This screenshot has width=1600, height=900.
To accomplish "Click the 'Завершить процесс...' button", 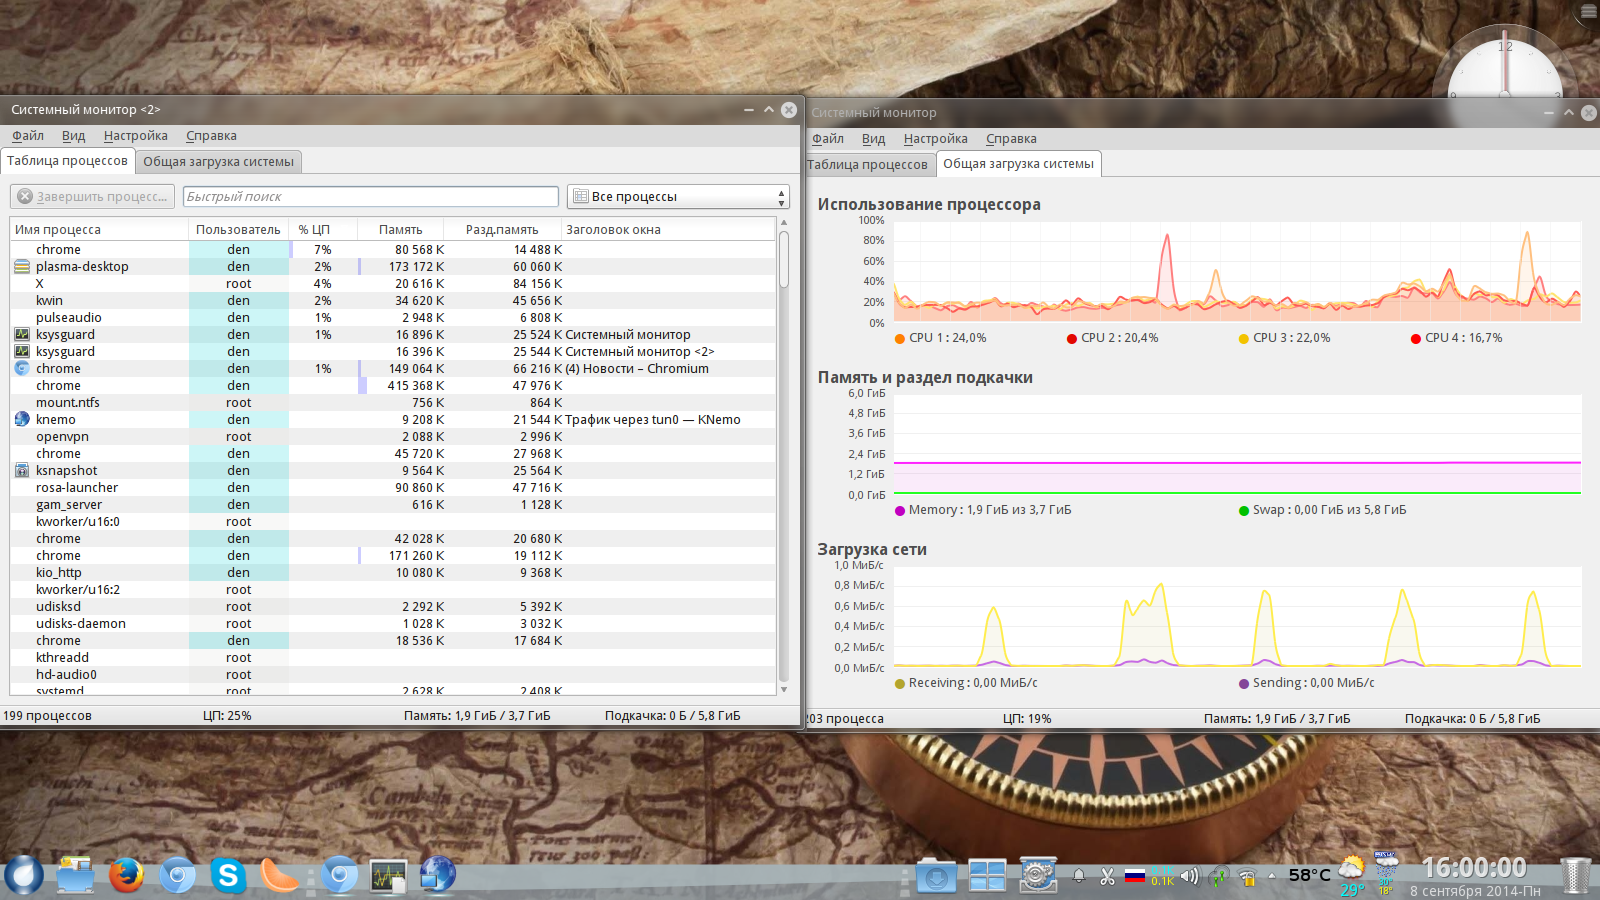I will coord(93,197).
